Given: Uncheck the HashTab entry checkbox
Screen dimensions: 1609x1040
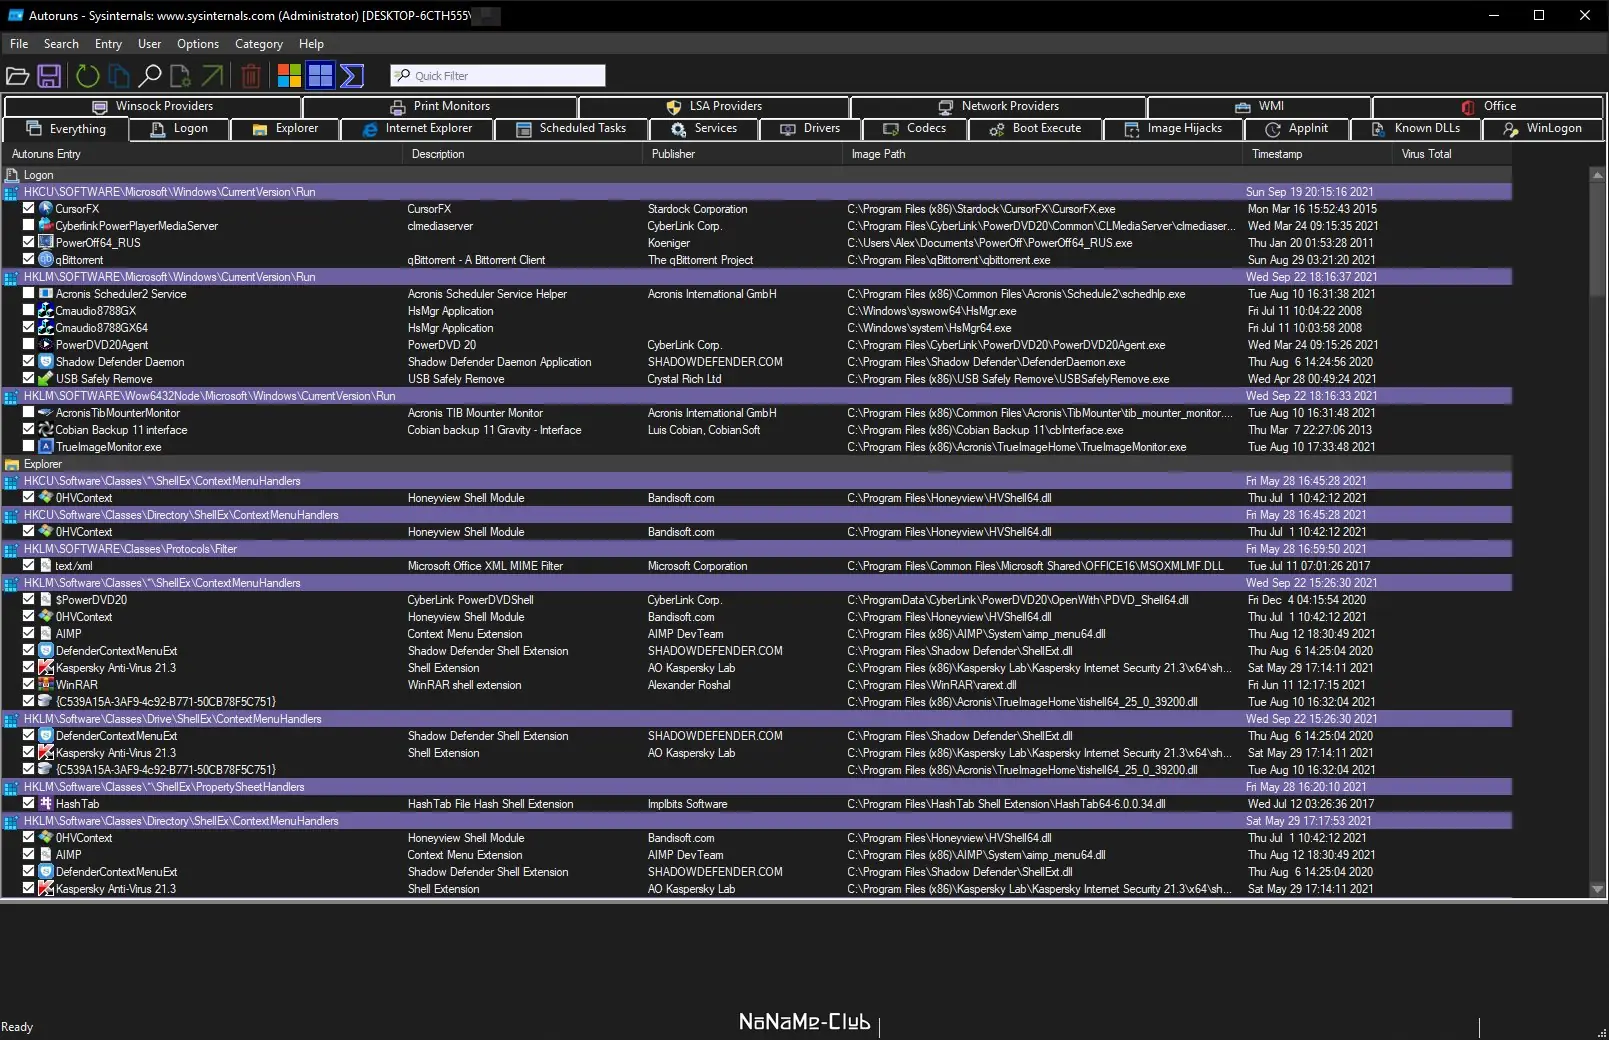Looking at the screenshot, I should click(x=28, y=804).
